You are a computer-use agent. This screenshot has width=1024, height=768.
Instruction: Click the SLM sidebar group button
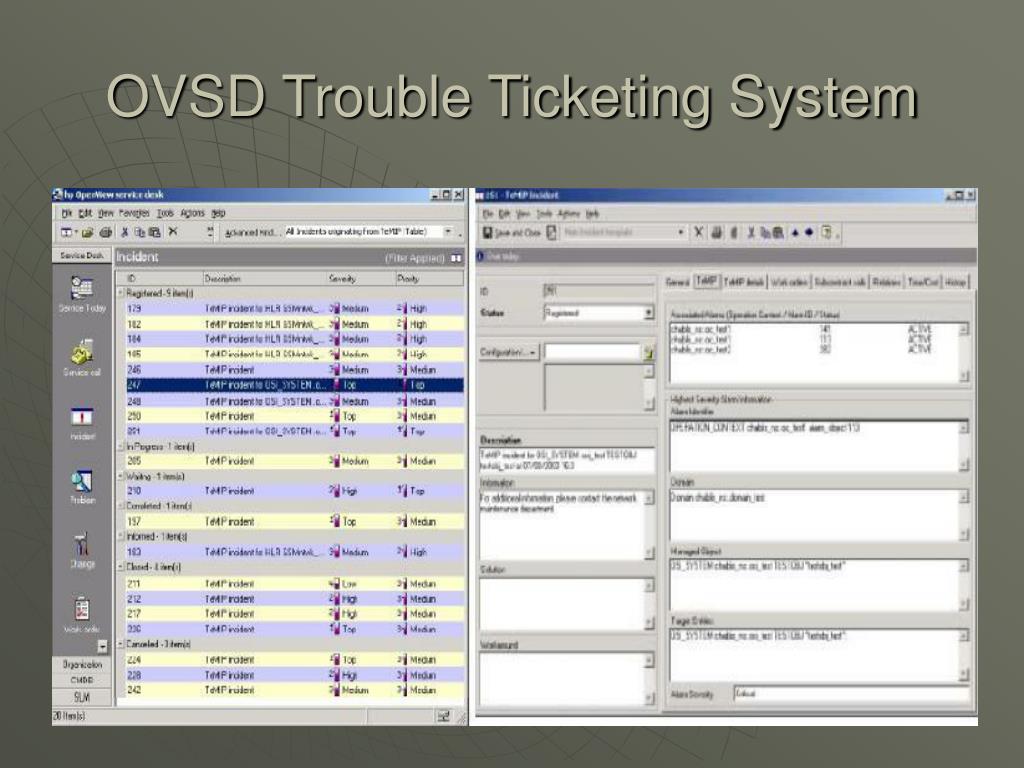(x=82, y=696)
